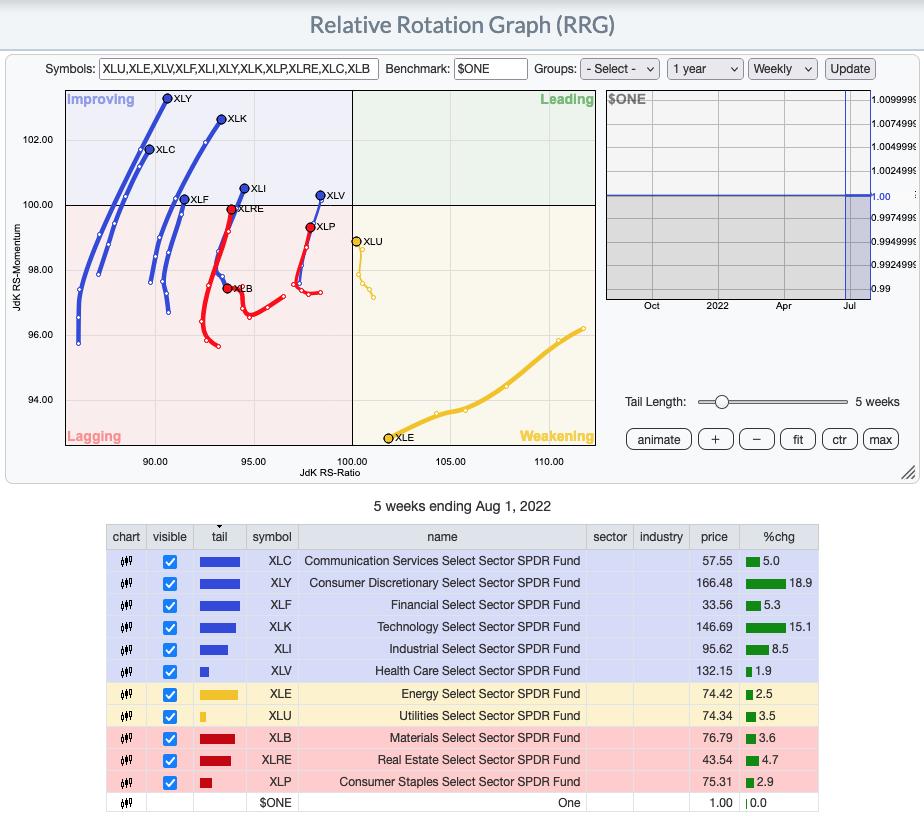Select the XLP data point on the graph
This screenshot has height=816, width=924.
point(311,227)
